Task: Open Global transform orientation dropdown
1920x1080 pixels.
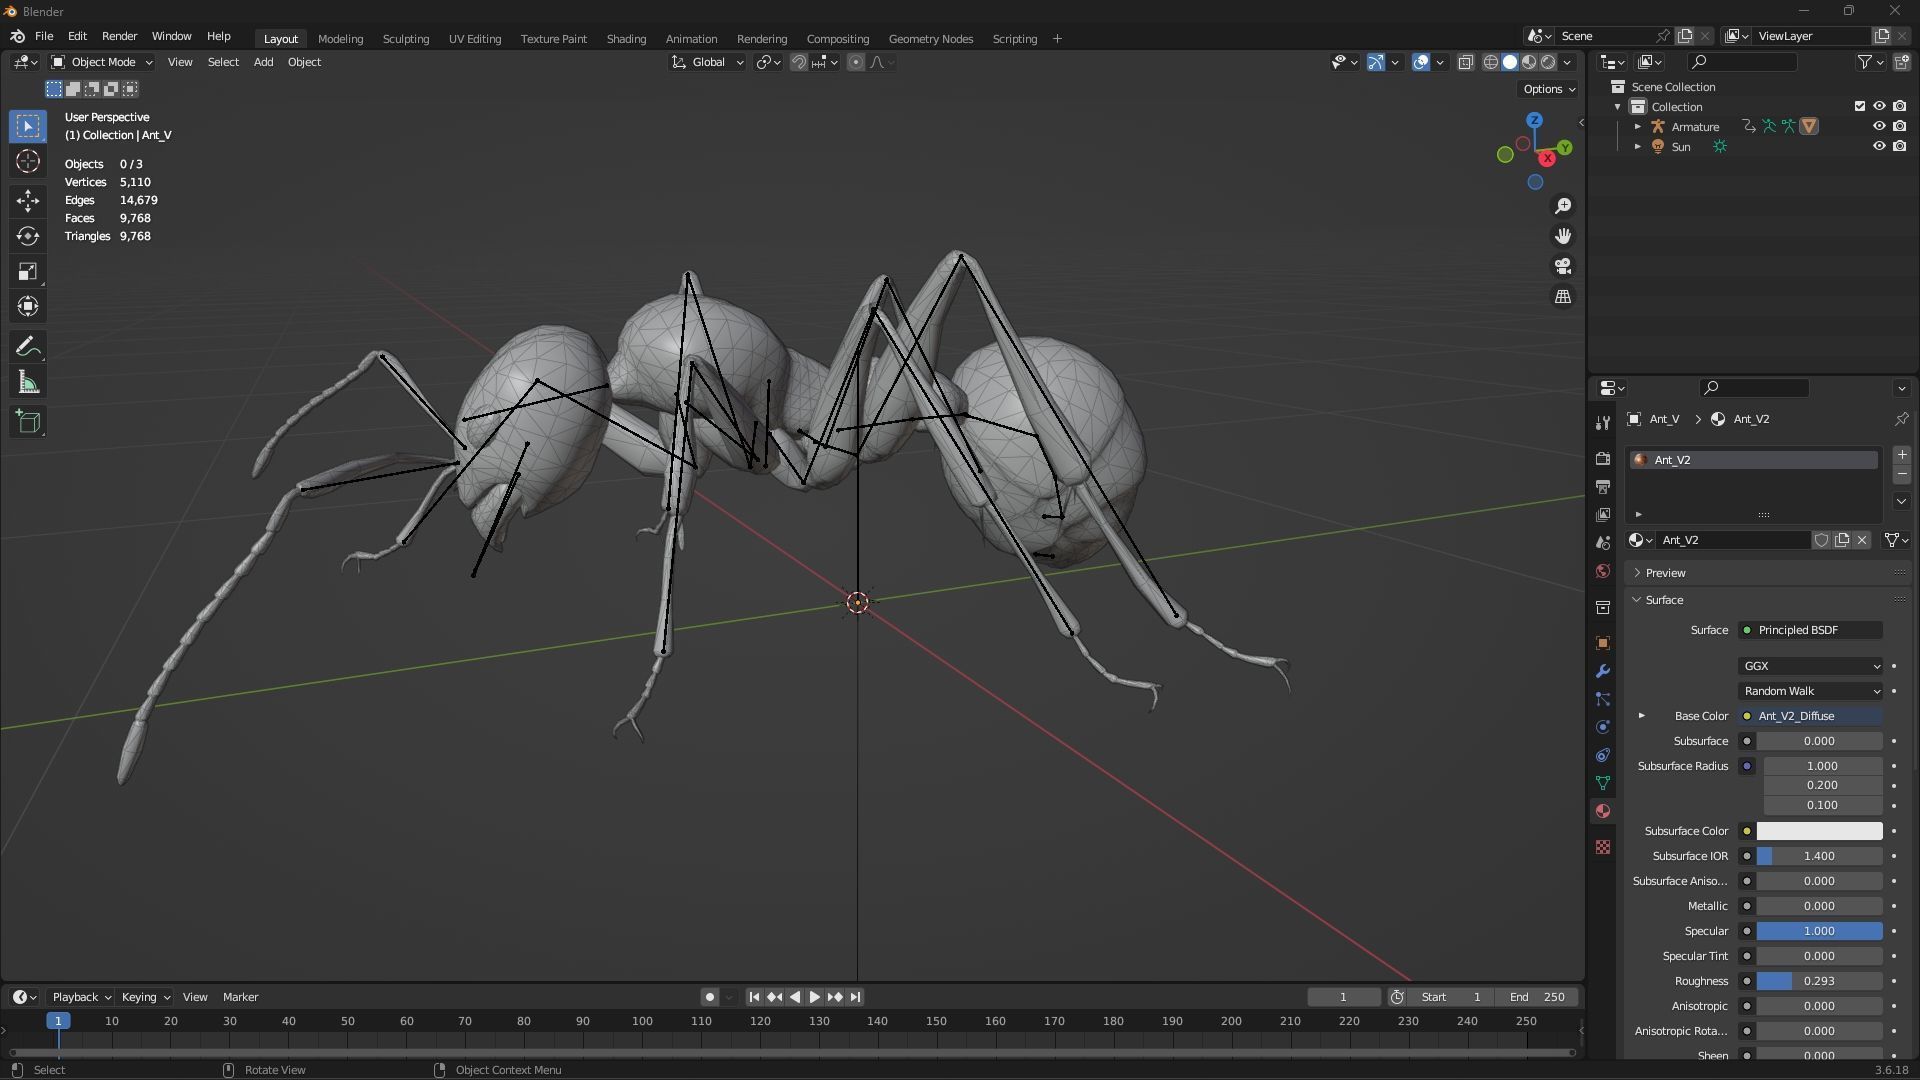Action: 707,62
